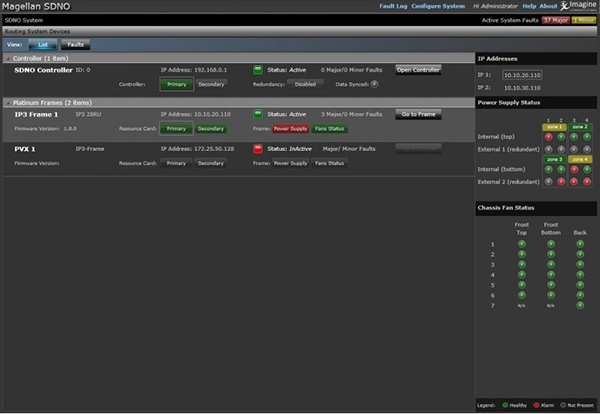Click SDNO Controller green status indicator

pos(258,70)
